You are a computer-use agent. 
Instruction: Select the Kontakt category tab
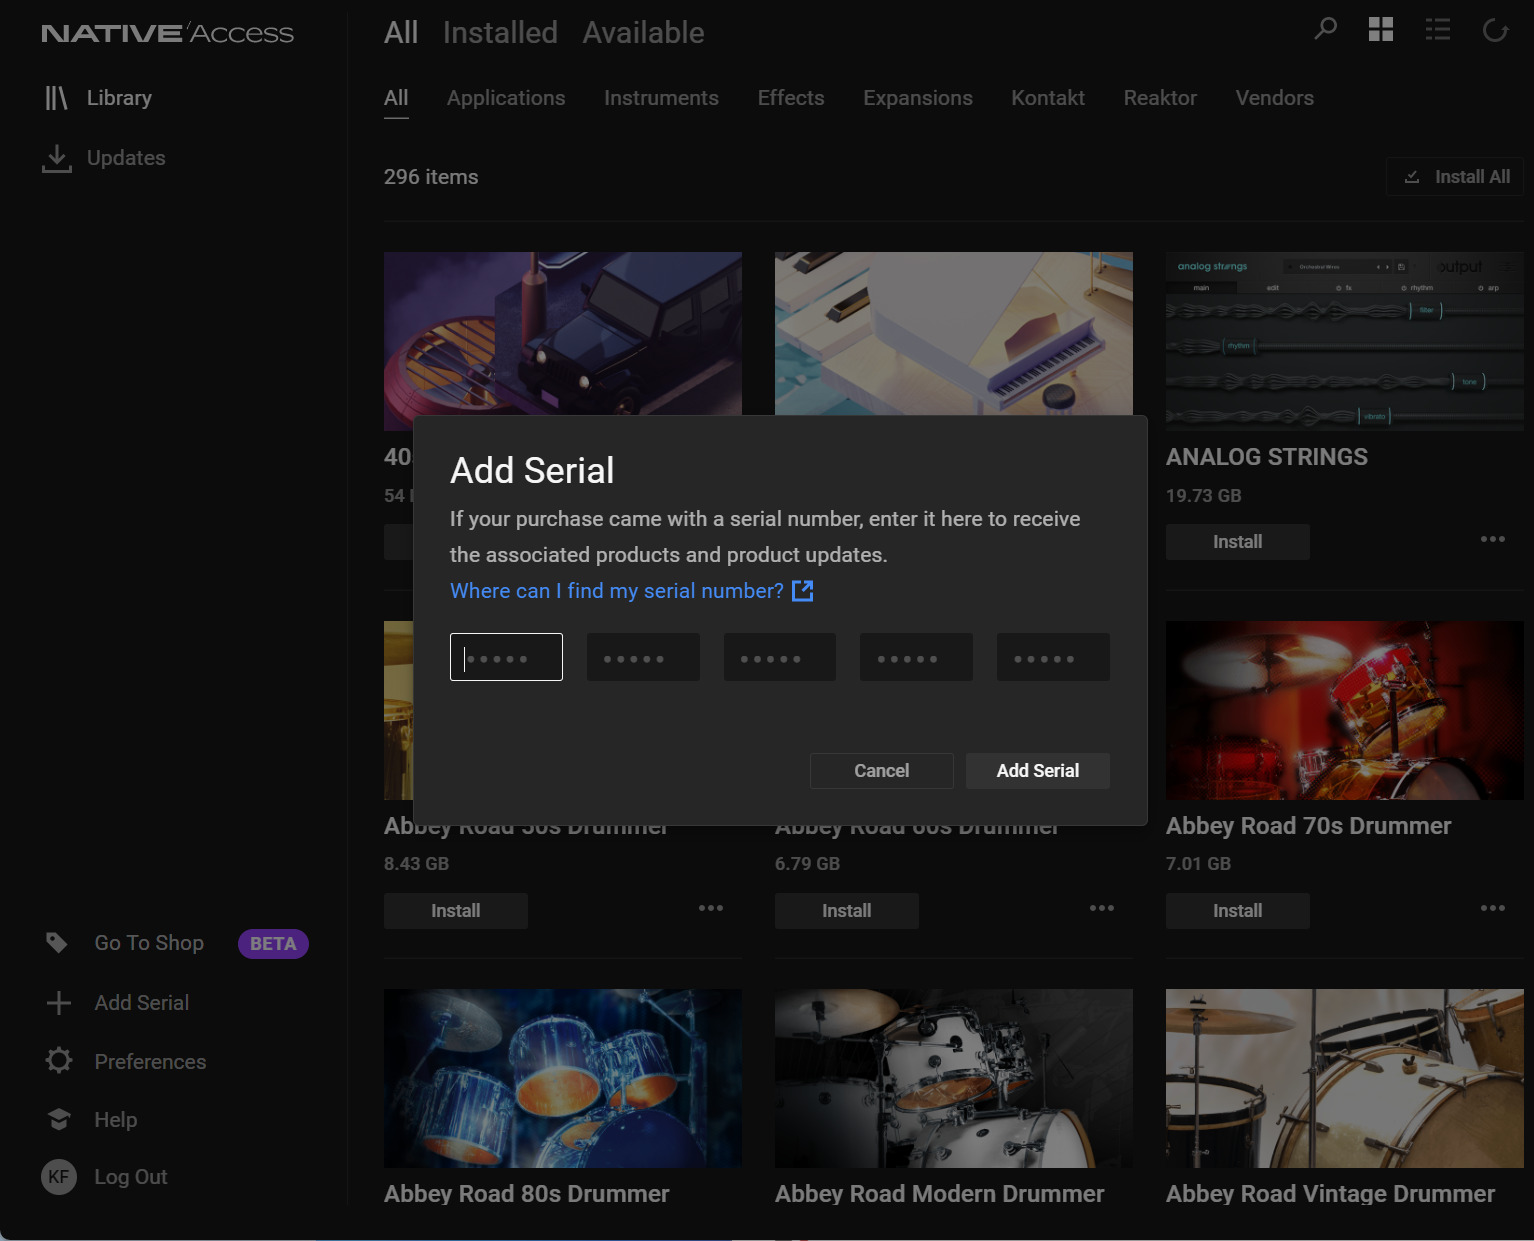(1048, 98)
